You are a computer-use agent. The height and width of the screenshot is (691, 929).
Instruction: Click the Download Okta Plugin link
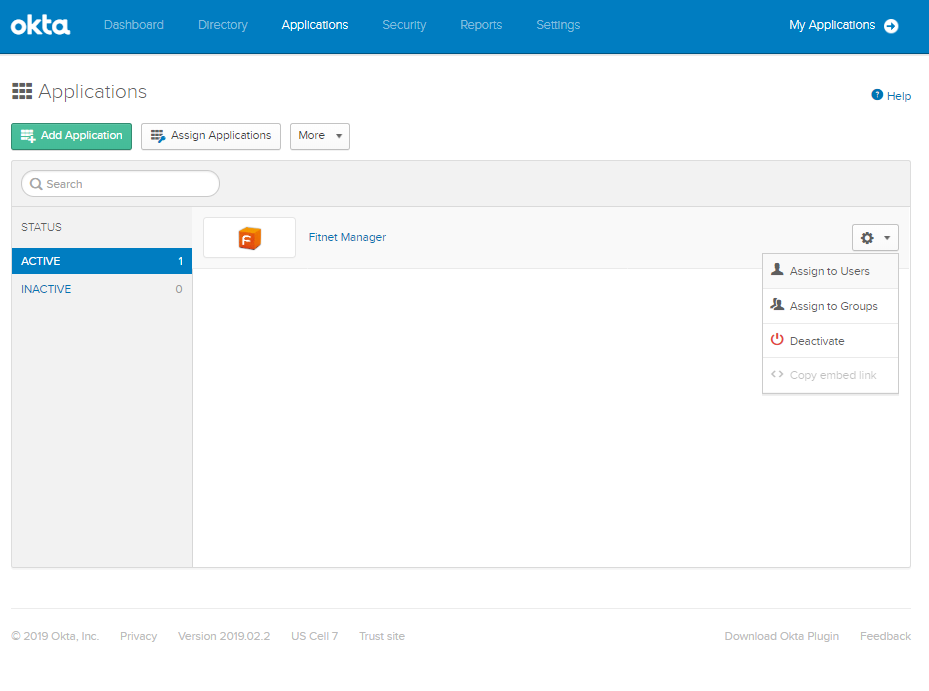pyautogui.click(x=781, y=636)
